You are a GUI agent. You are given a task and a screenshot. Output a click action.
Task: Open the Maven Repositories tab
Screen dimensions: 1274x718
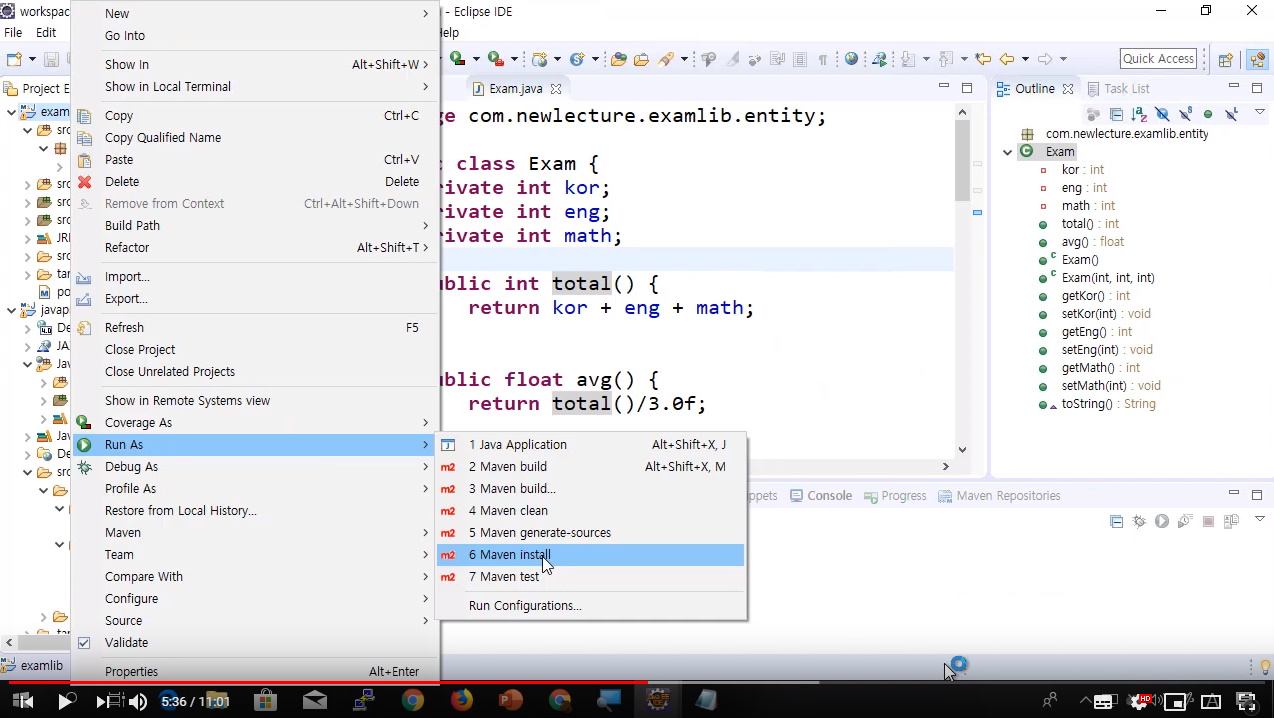998,496
